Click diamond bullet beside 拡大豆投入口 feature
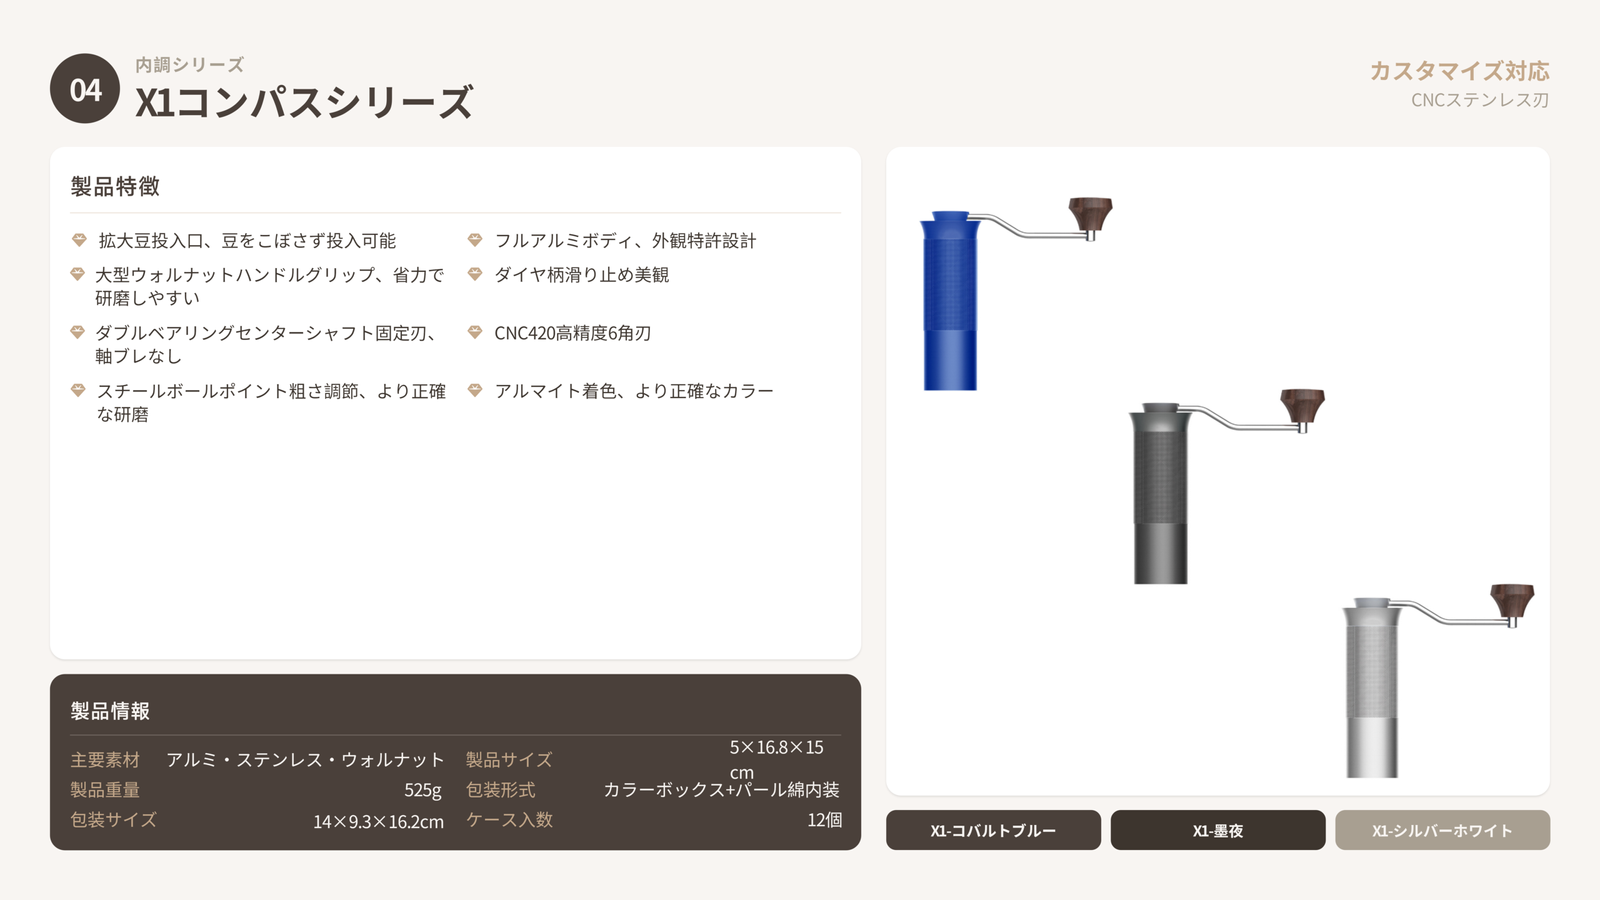This screenshot has height=900, width=1600. click(x=79, y=240)
